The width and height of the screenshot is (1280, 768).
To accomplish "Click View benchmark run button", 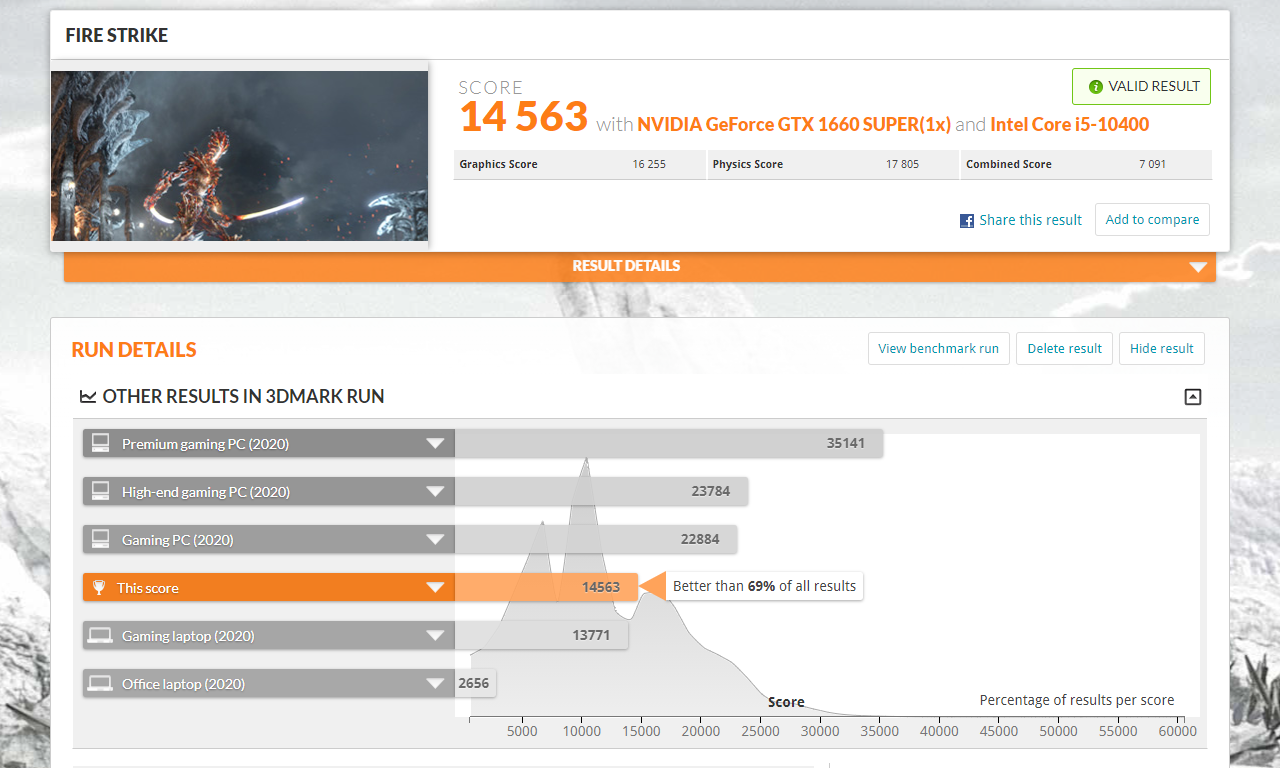I will point(939,349).
